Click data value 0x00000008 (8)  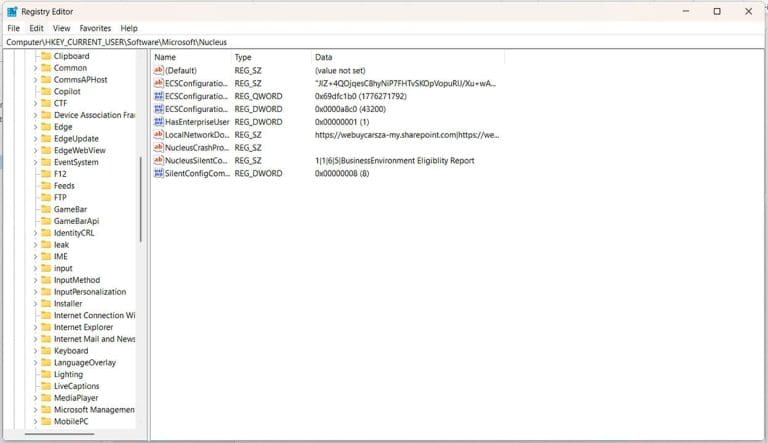coord(342,173)
